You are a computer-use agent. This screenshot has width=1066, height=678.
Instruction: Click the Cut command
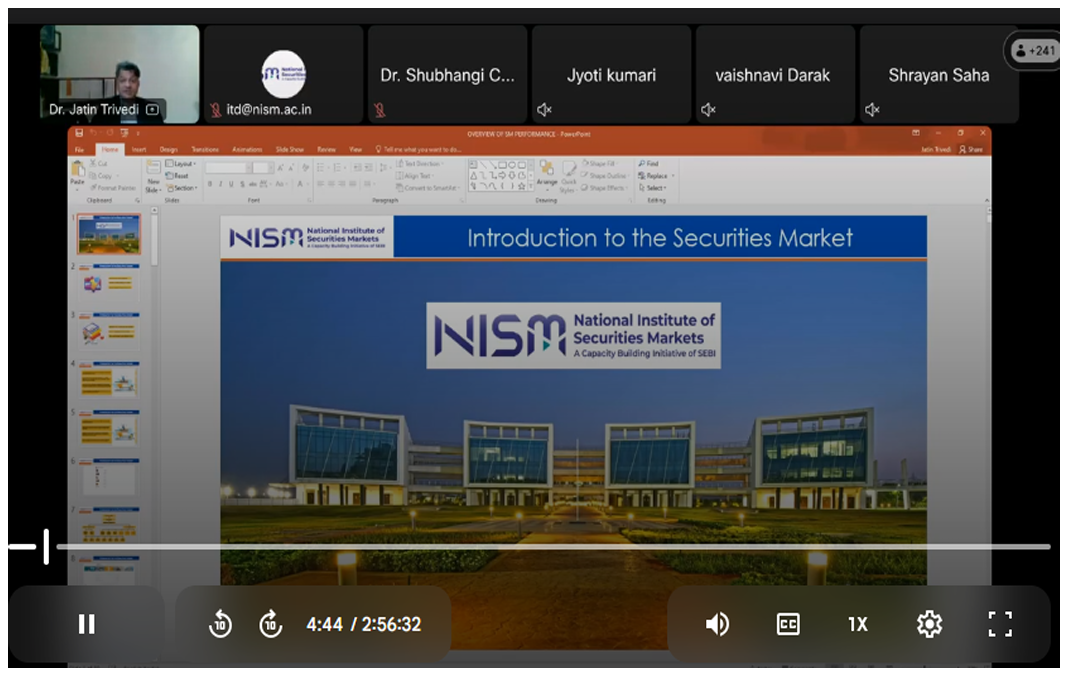coord(99,164)
